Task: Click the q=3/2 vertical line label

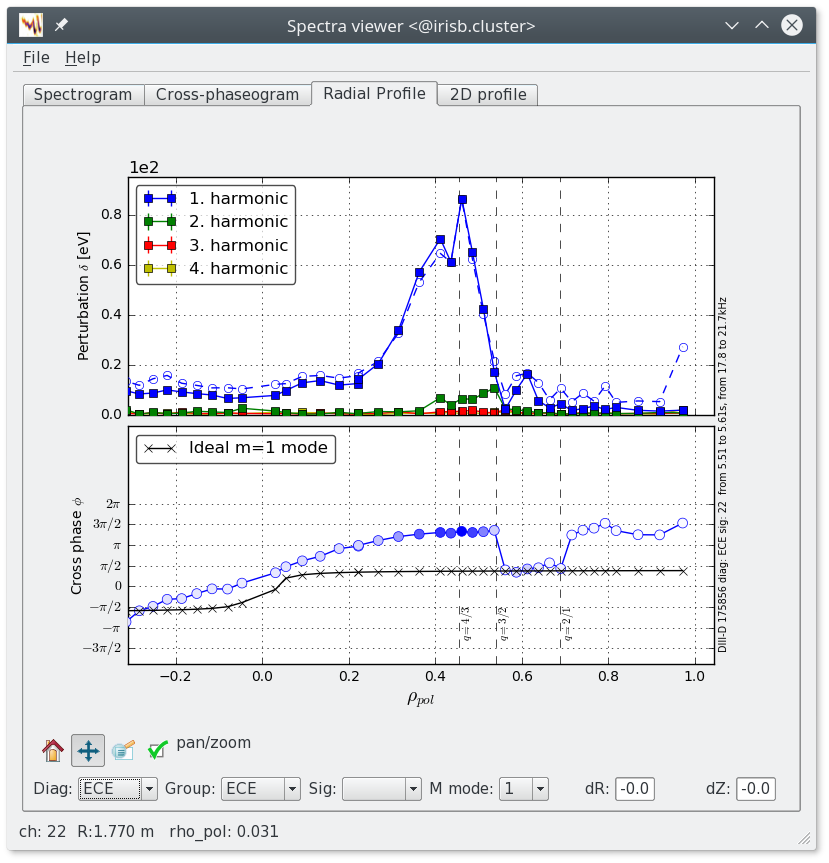Action: (503, 624)
